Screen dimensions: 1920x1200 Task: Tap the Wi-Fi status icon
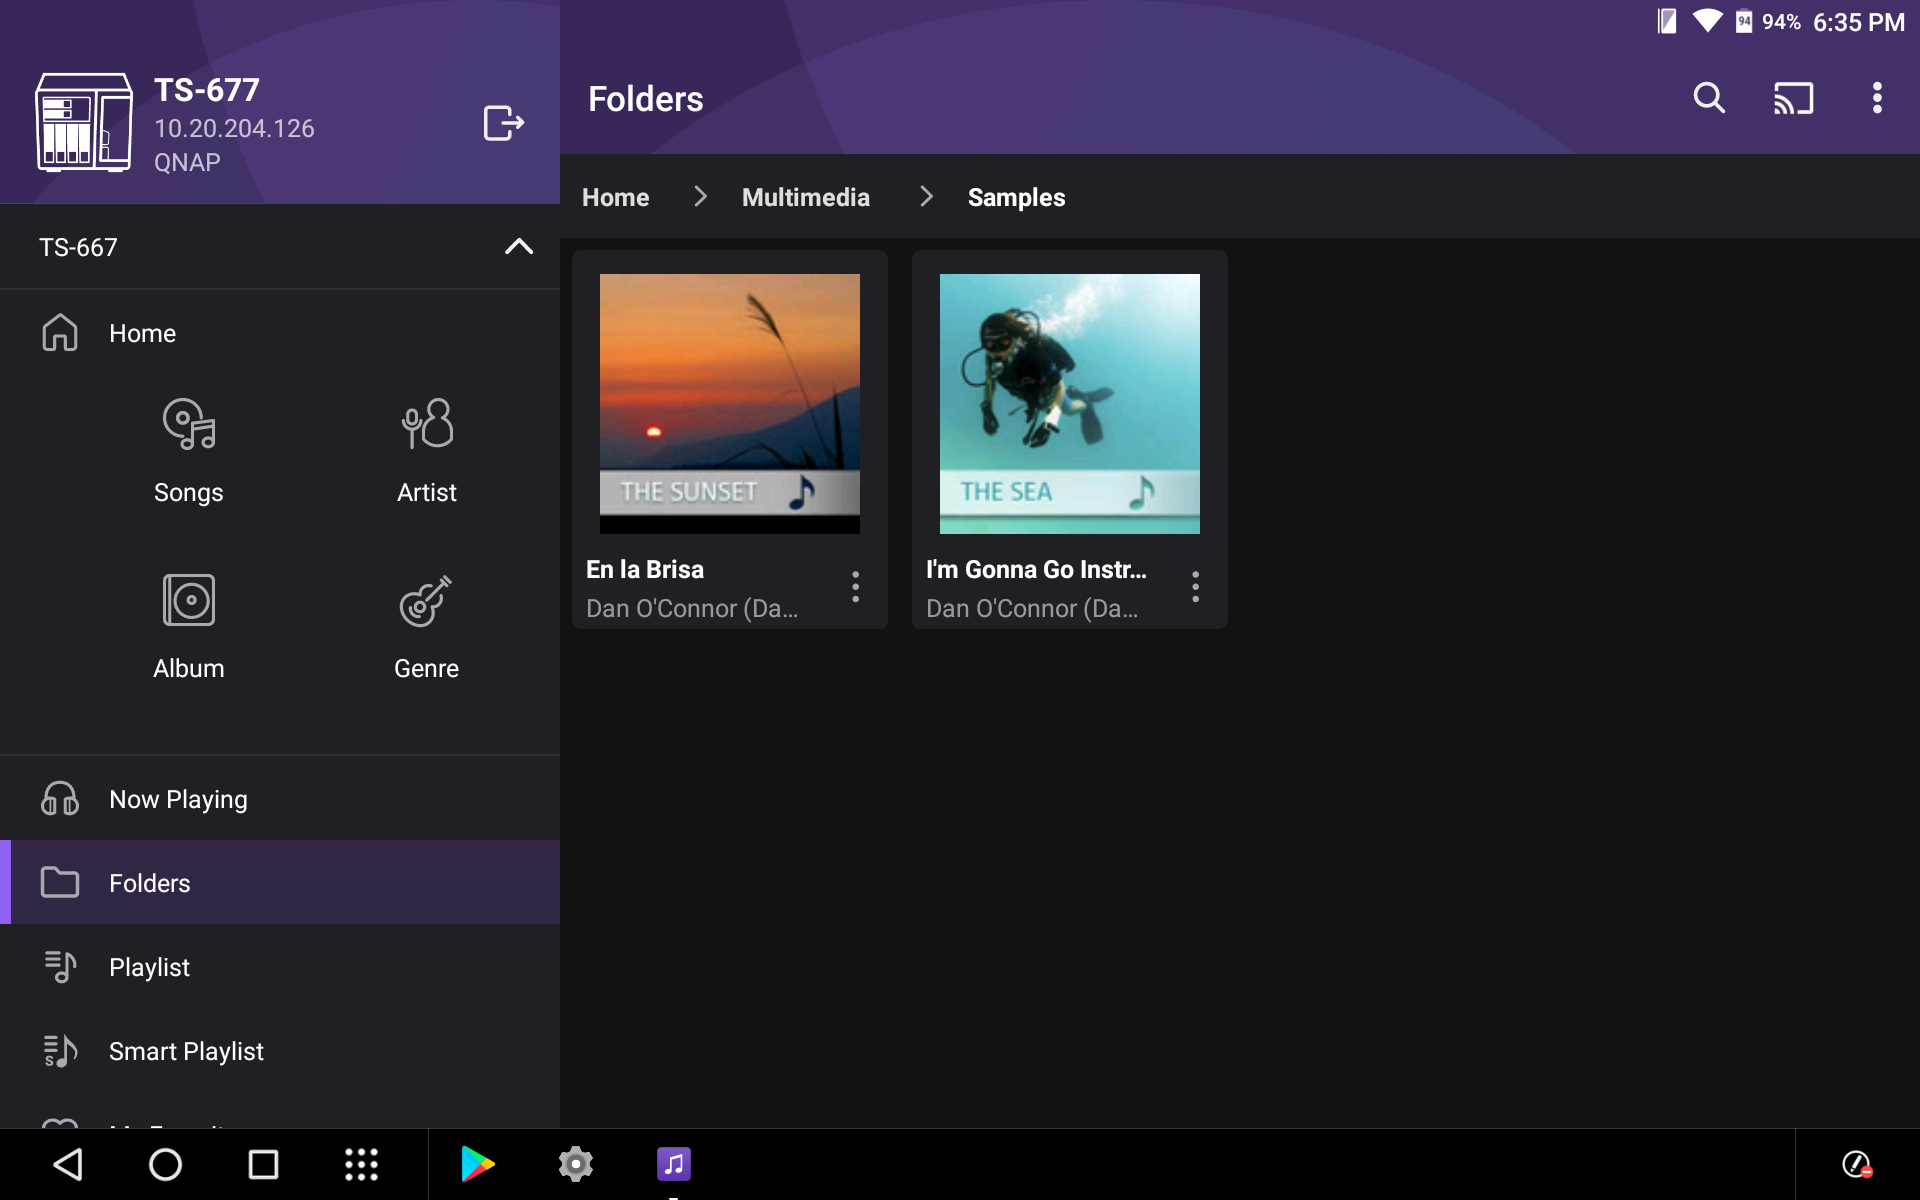click(x=1707, y=21)
